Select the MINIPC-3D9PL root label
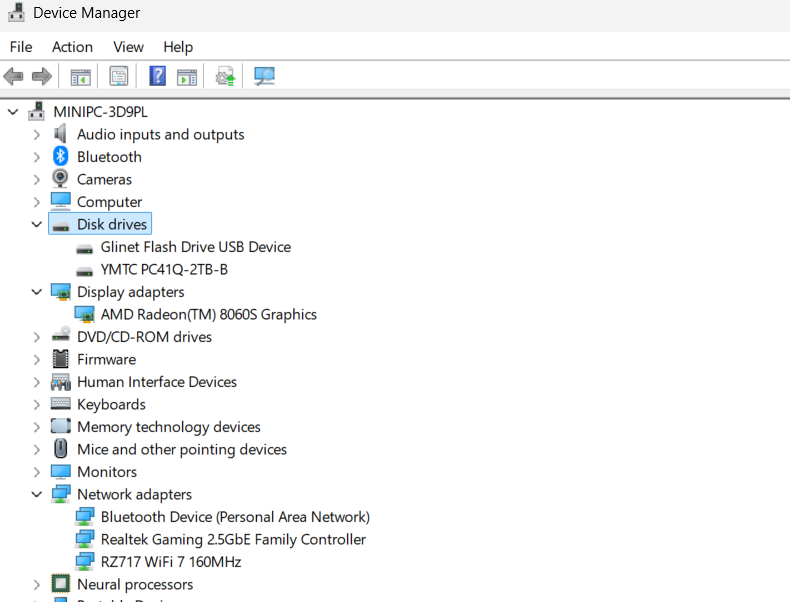Image resolution: width=790 pixels, height=602 pixels. (x=100, y=112)
